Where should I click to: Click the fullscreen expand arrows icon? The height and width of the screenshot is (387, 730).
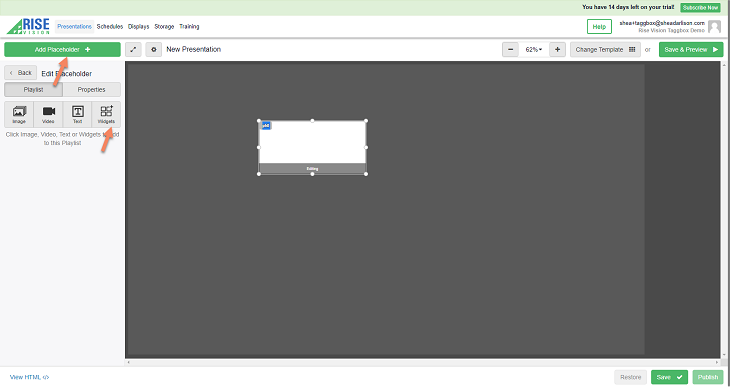(133, 49)
